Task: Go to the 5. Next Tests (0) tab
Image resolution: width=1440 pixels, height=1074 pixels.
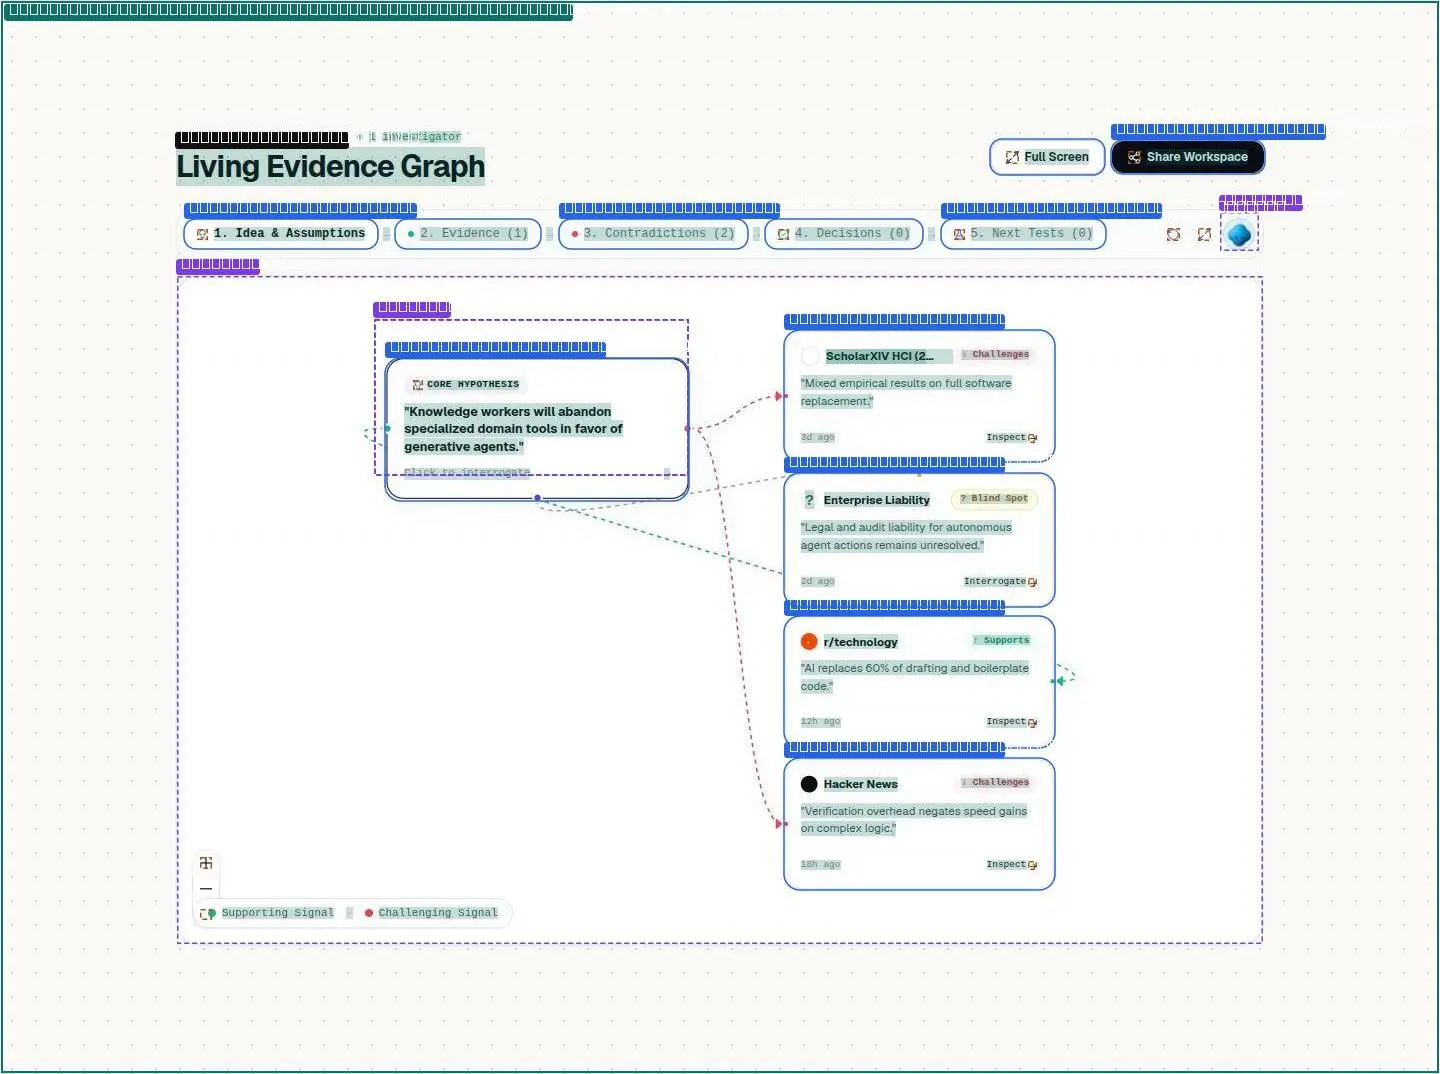Action: [x=1023, y=234]
